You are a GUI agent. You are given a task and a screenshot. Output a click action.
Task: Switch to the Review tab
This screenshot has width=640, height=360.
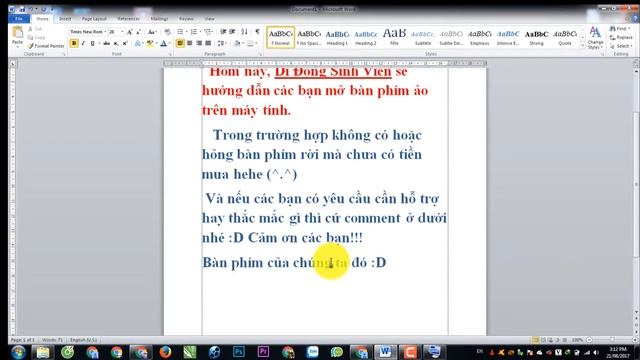pyautogui.click(x=186, y=19)
